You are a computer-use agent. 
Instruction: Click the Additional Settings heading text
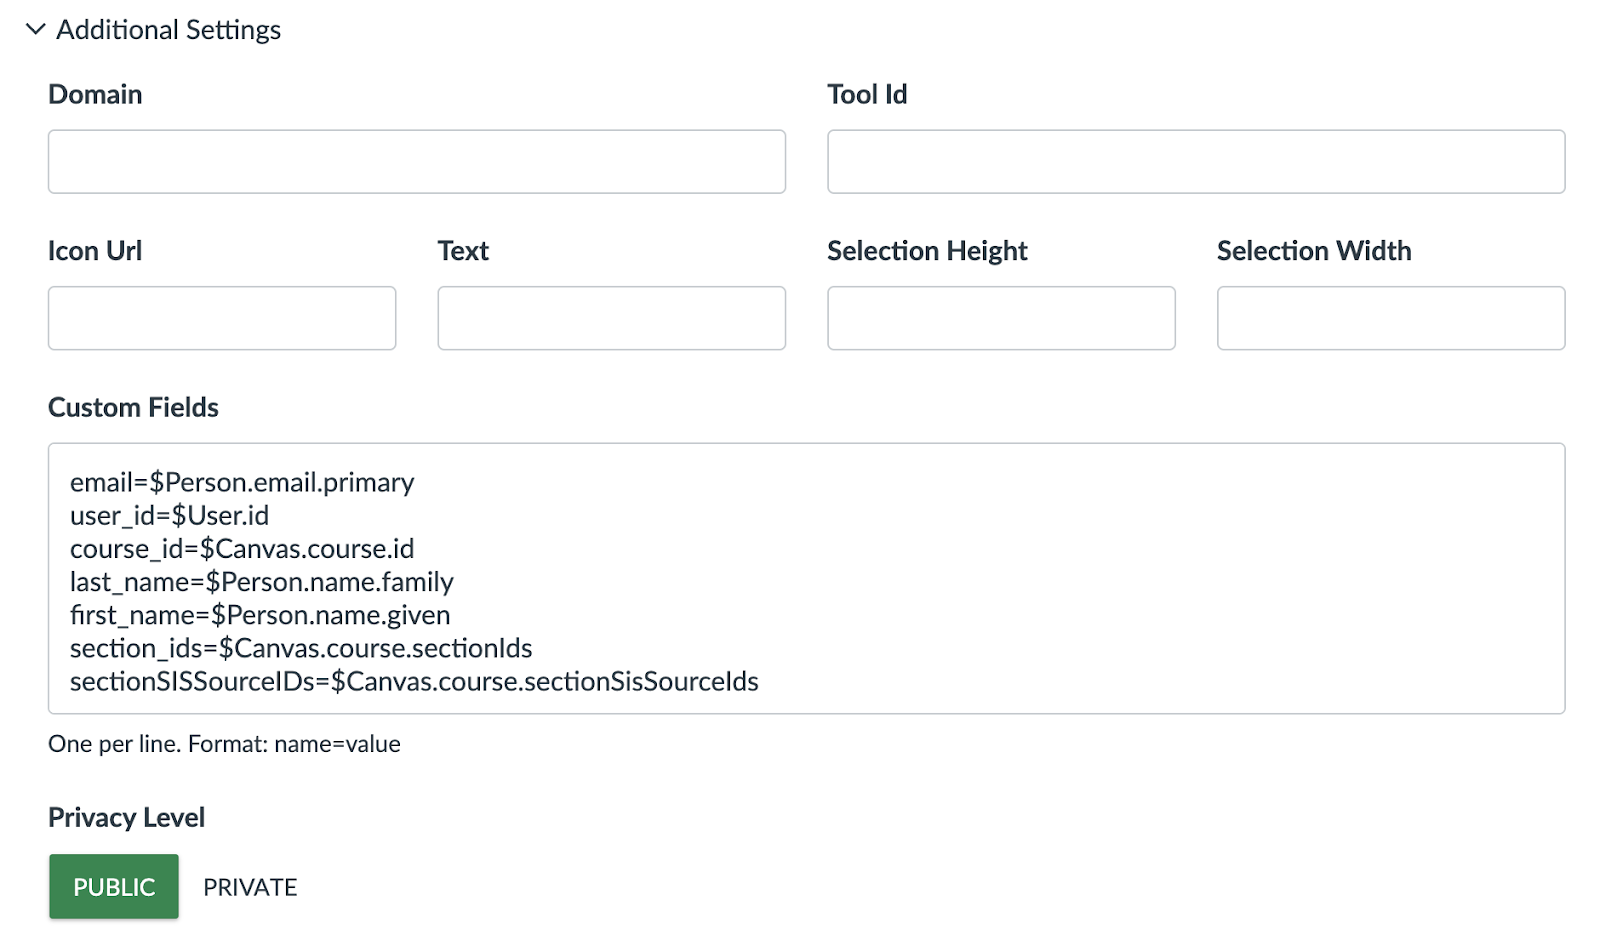click(x=168, y=30)
